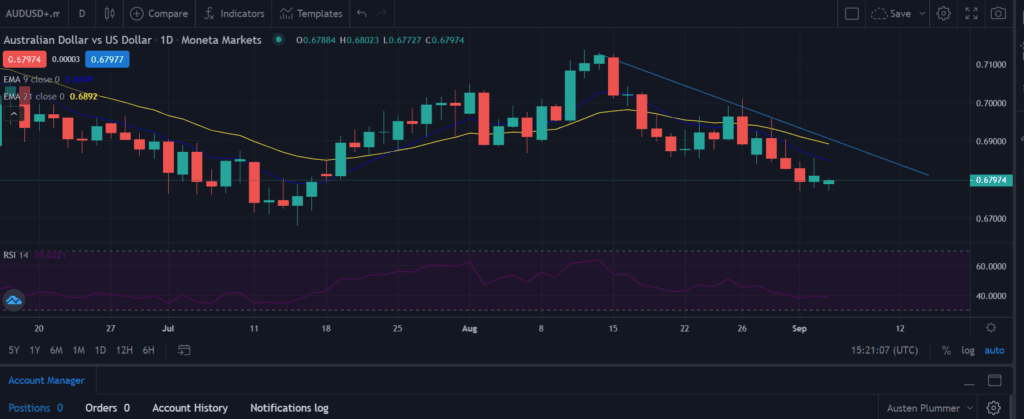Click the Australian Dollar vs US Dollar title
Viewport: 1024px width, 419px height.
(78, 40)
